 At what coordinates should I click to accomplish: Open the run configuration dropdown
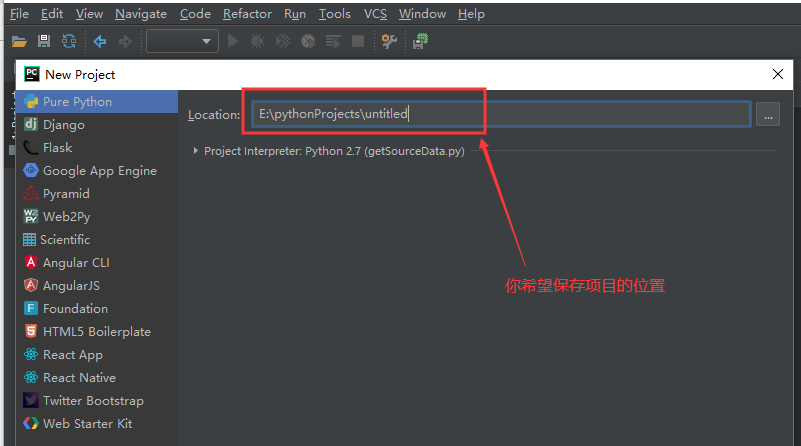pos(182,41)
